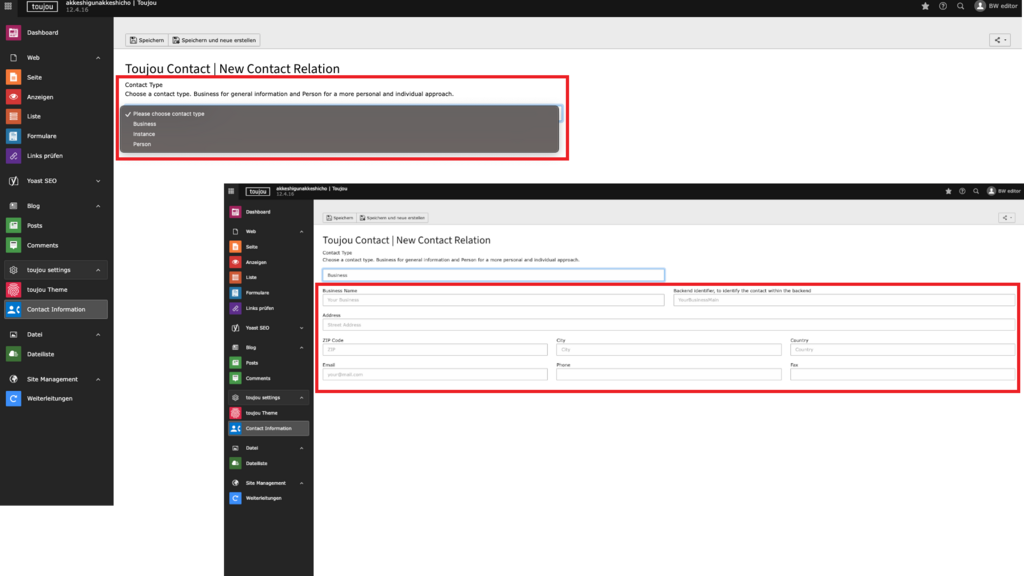
Task: Open search magnifier in topmost header bar
Action: point(960,6)
